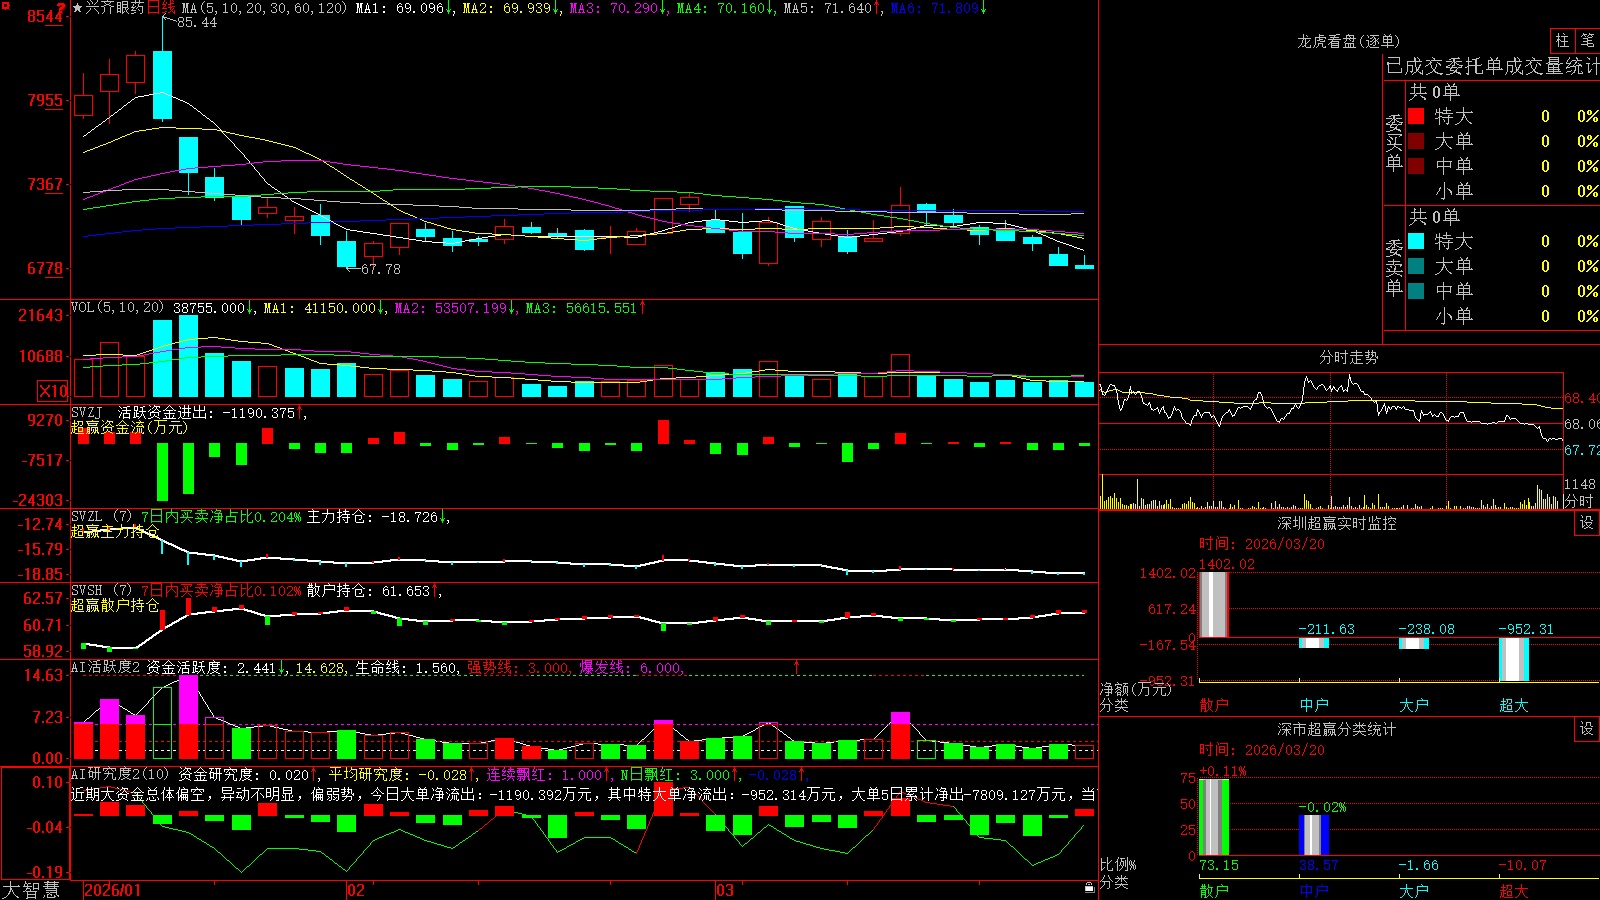The height and width of the screenshot is (900, 1600).
Task: Click the dark red 大单 swatch under 委买单
Action: tap(1416, 141)
